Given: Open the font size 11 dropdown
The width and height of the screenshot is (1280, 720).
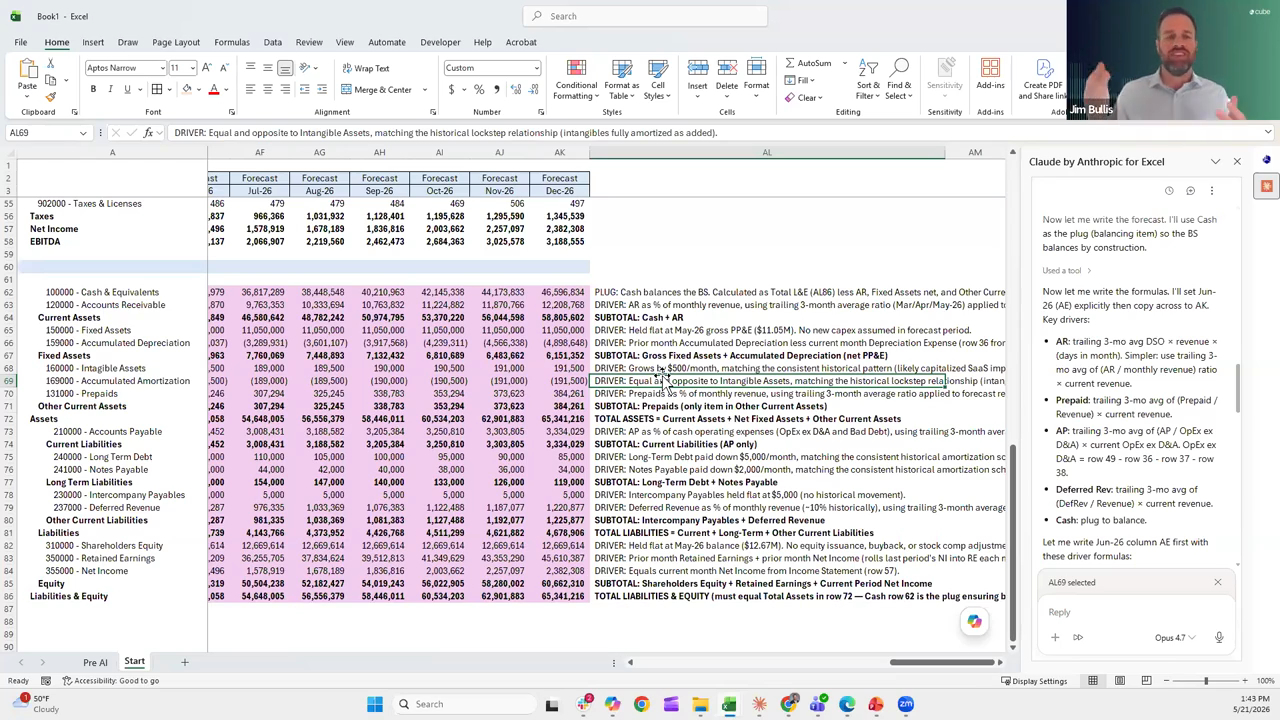Looking at the screenshot, I should pyautogui.click(x=192, y=68).
